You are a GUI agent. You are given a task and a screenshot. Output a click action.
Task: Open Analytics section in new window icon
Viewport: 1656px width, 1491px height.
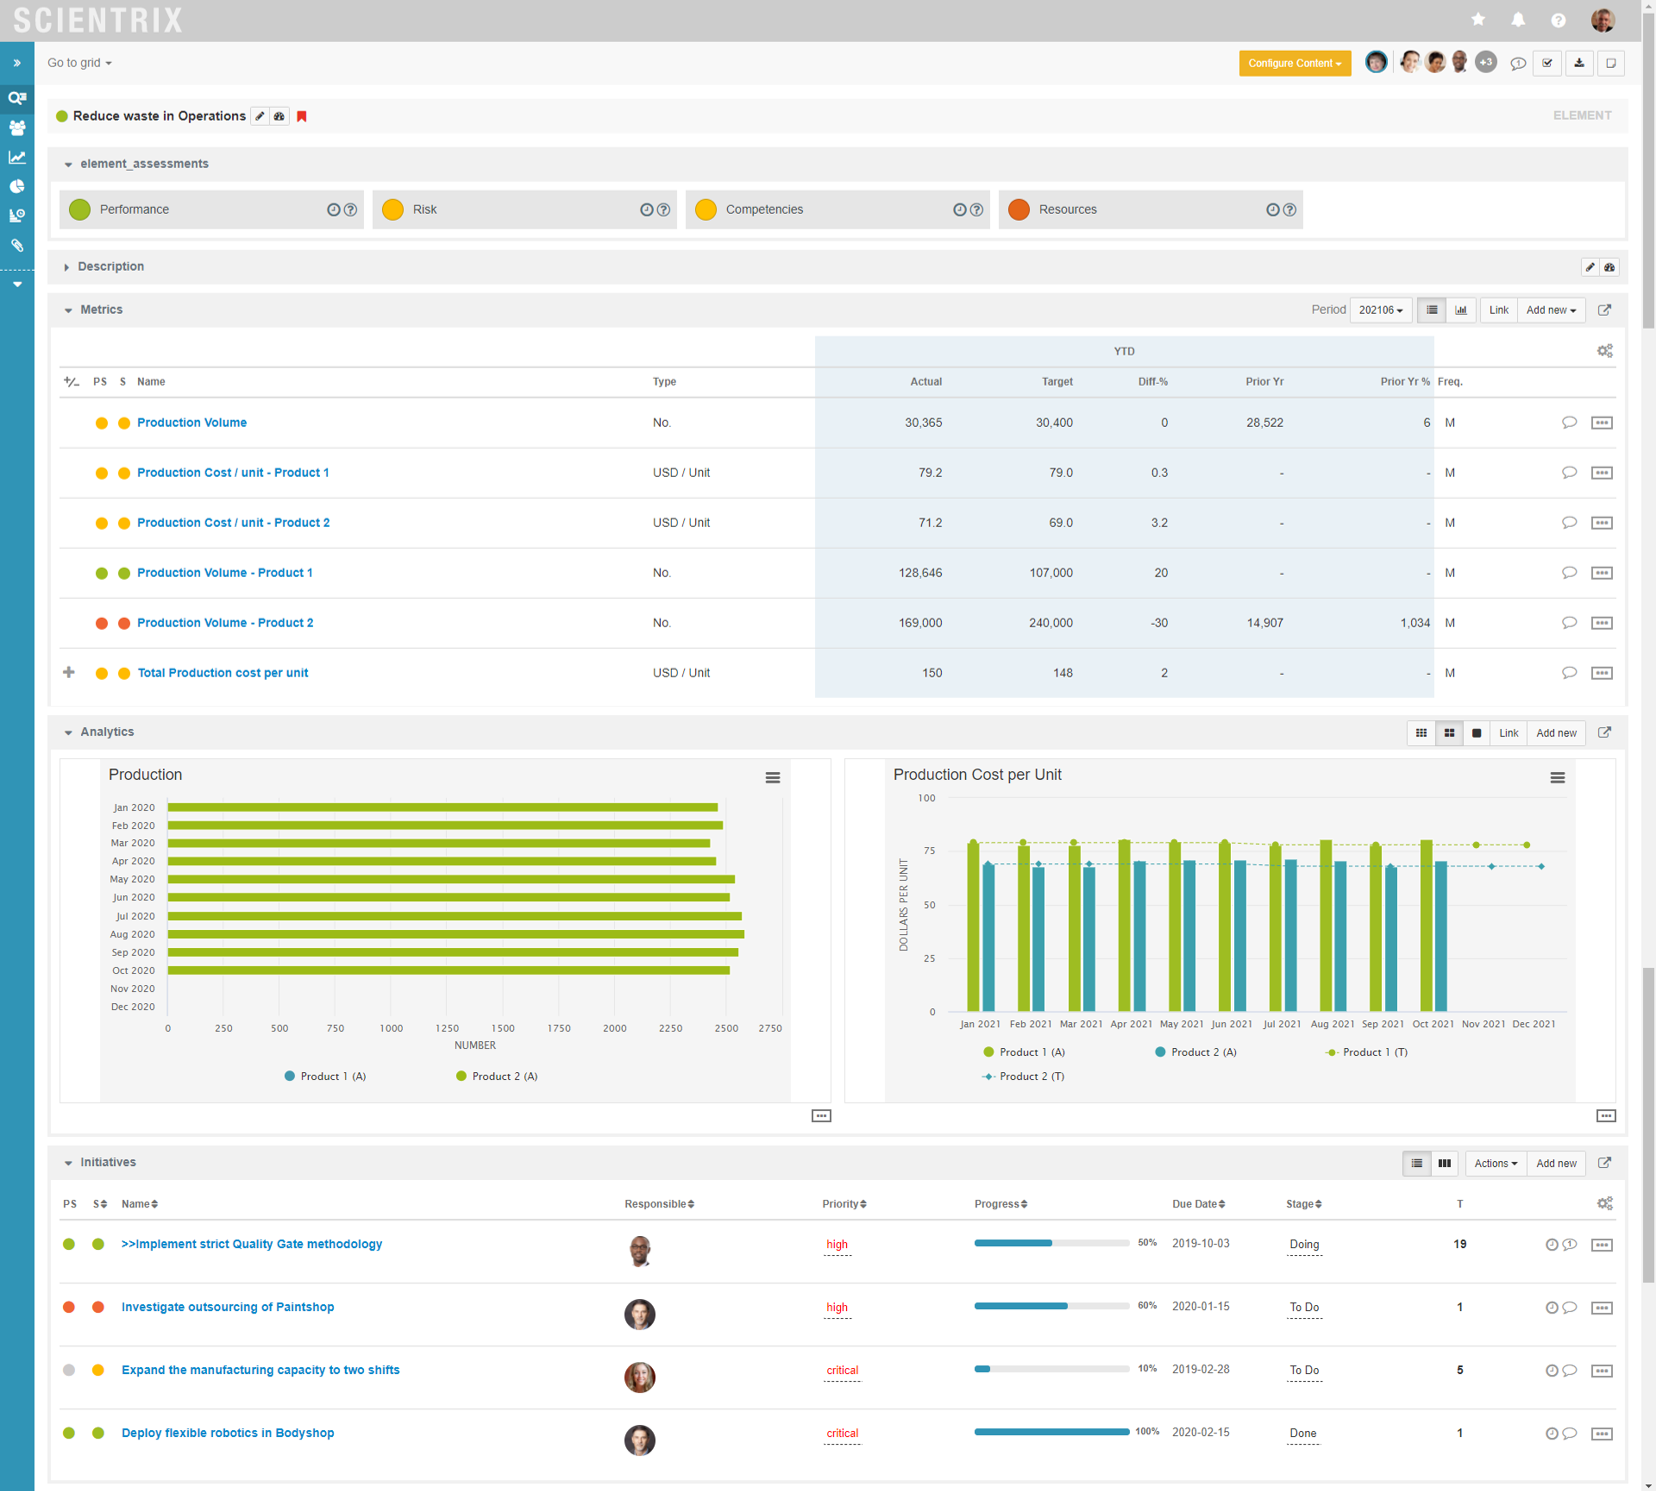pyautogui.click(x=1604, y=733)
